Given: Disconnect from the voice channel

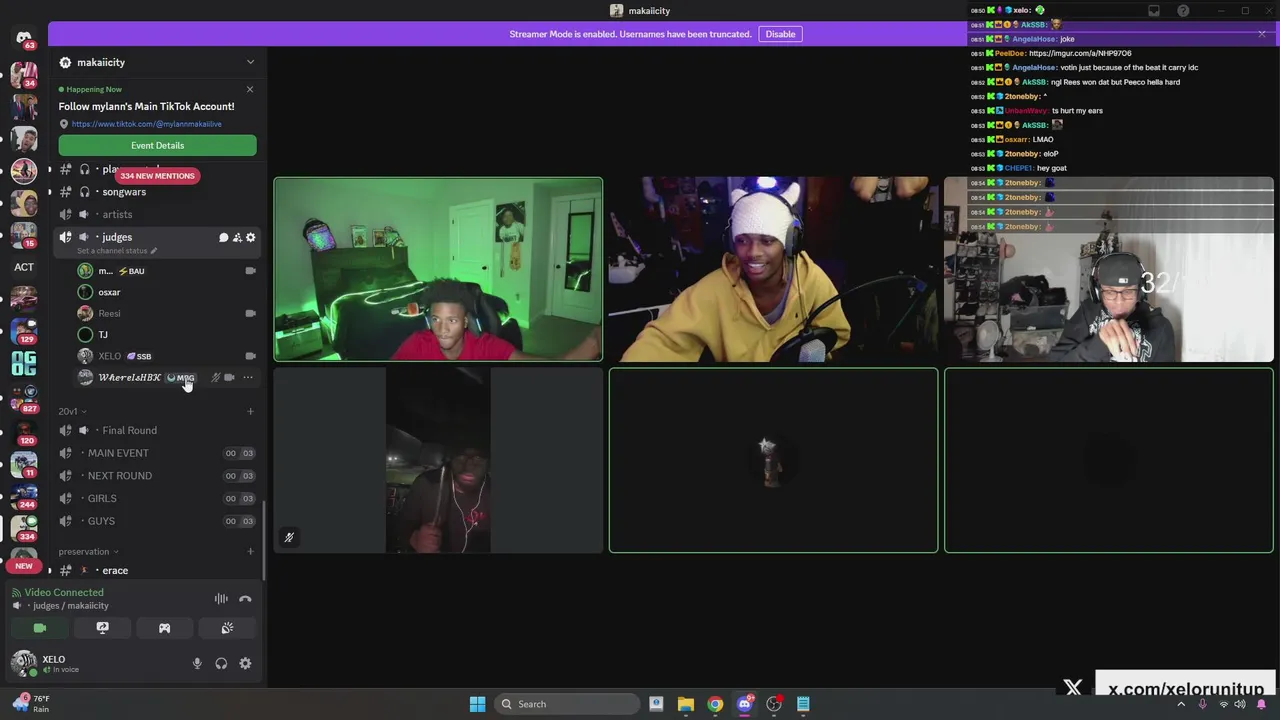Looking at the screenshot, I should point(245,599).
